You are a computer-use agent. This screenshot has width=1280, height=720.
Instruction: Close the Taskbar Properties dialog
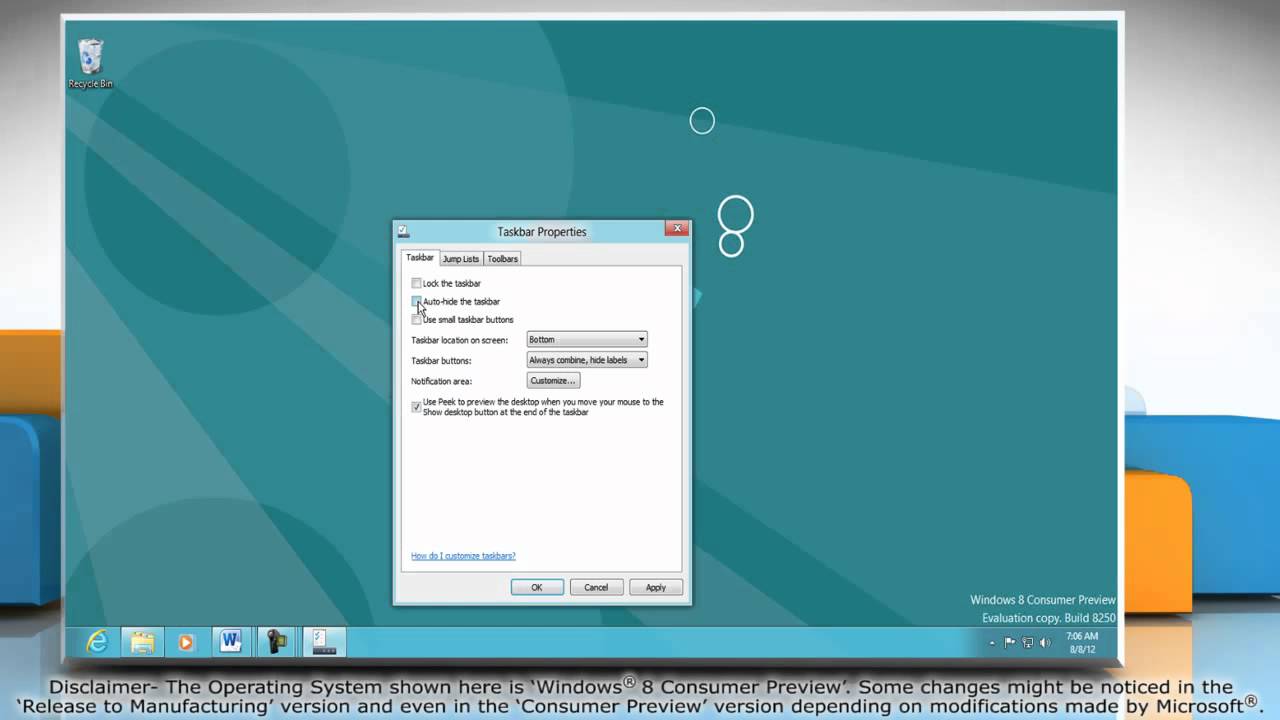677,229
